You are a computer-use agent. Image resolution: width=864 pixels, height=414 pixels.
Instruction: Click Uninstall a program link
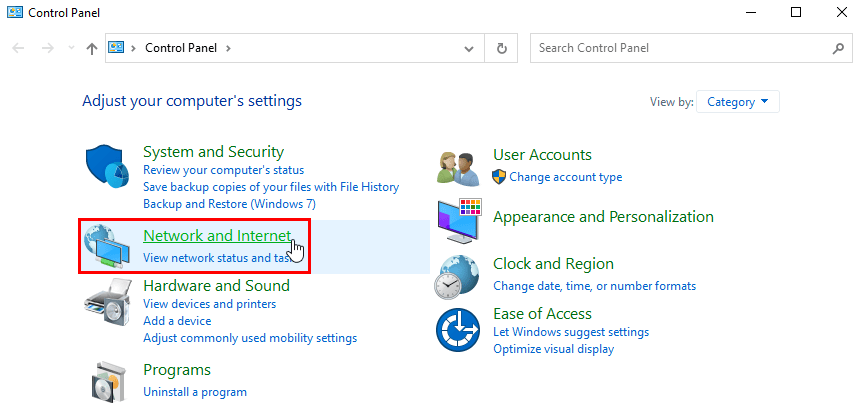195,393
